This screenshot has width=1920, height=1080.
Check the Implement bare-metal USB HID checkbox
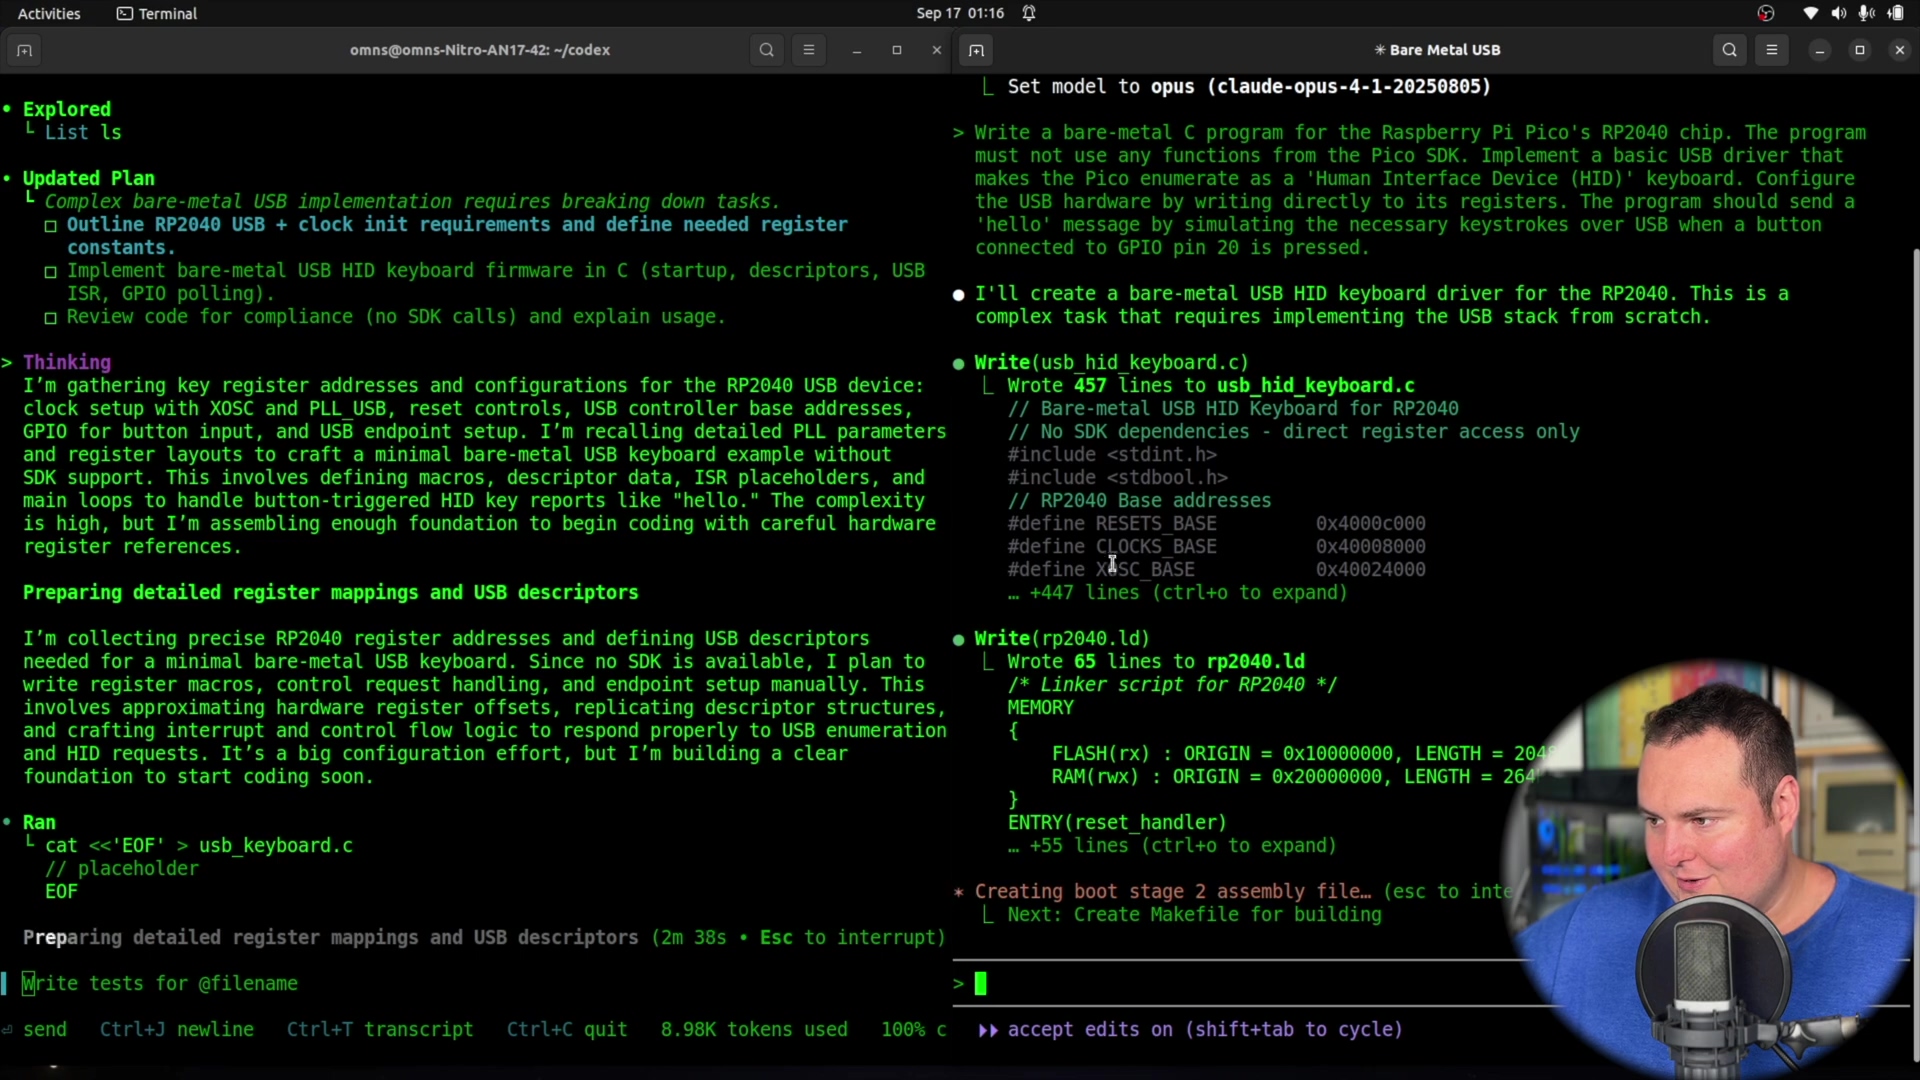(51, 272)
